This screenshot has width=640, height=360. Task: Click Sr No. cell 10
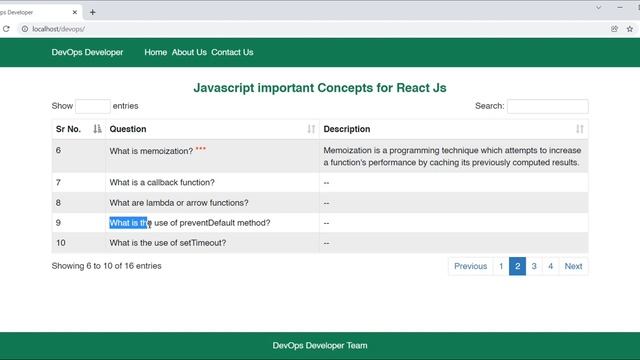[78, 243]
